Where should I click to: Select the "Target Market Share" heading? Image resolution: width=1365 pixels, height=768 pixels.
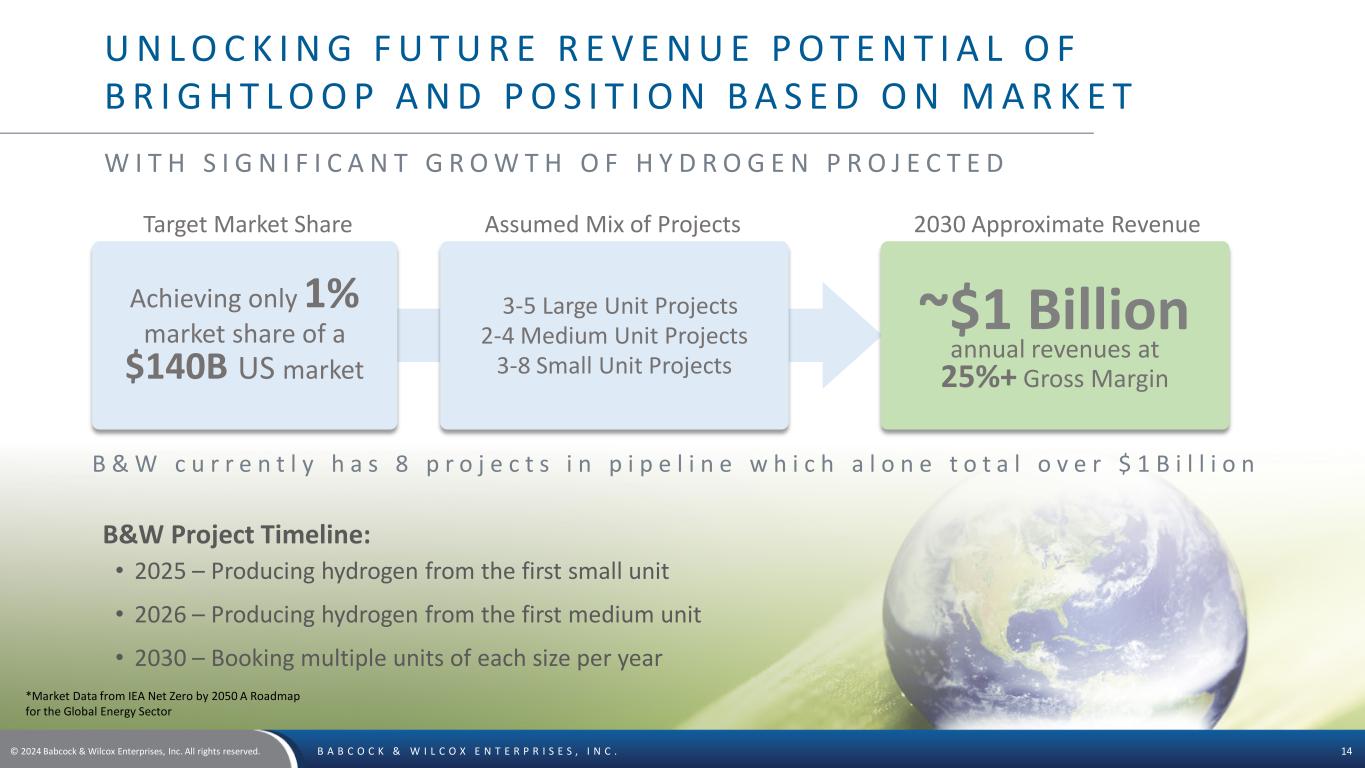coord(247,225)
